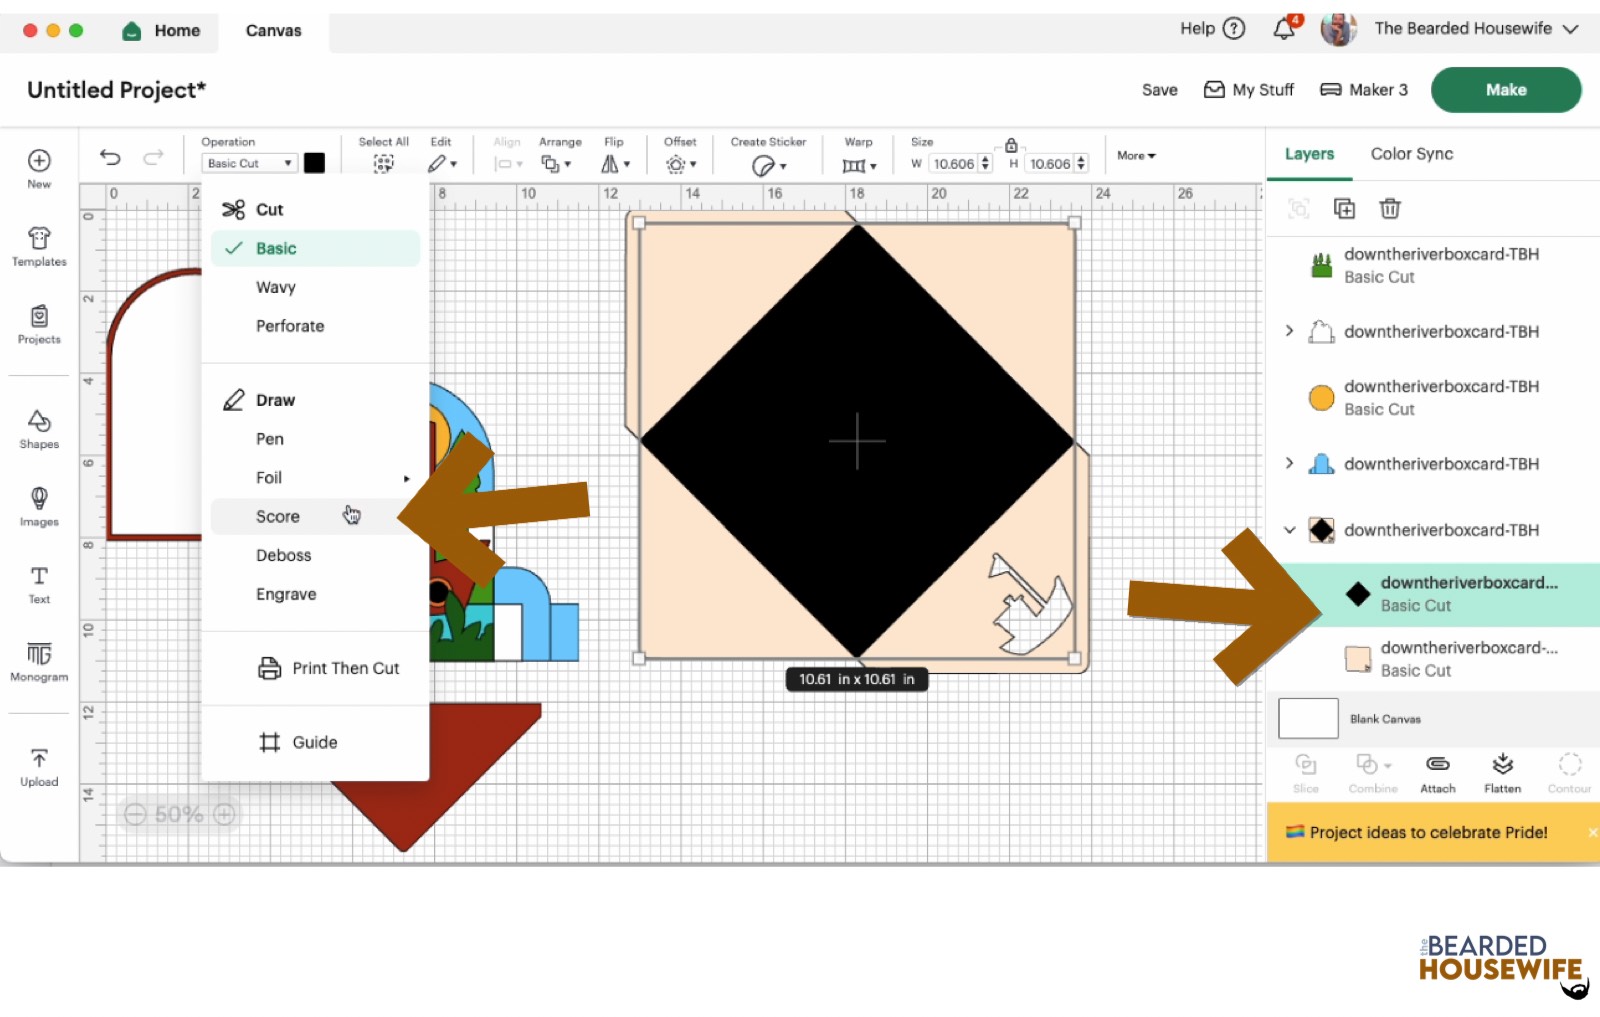Switch to the Layers tab
This screenshot has width=1600, height=1017.
1309,154
